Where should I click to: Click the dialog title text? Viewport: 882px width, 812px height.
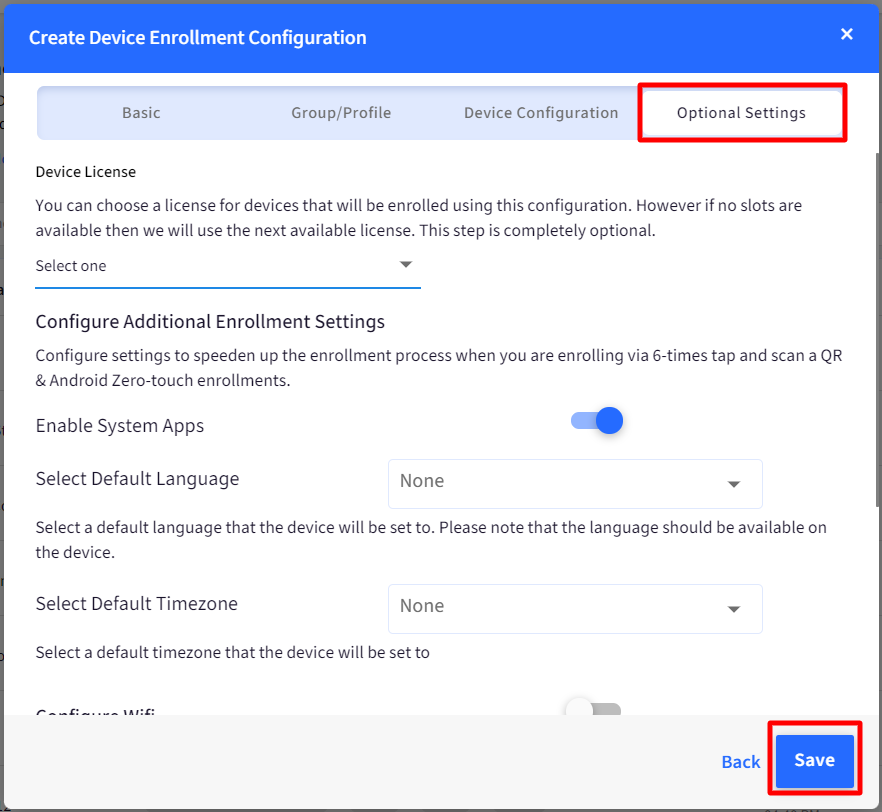(197, 38)
